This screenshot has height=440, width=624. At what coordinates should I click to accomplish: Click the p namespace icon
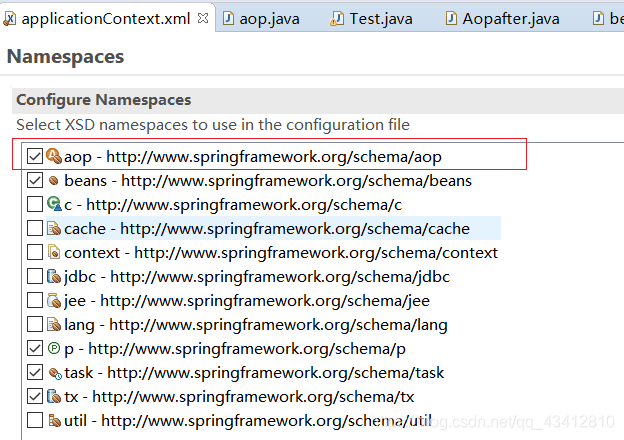(54, 348)
